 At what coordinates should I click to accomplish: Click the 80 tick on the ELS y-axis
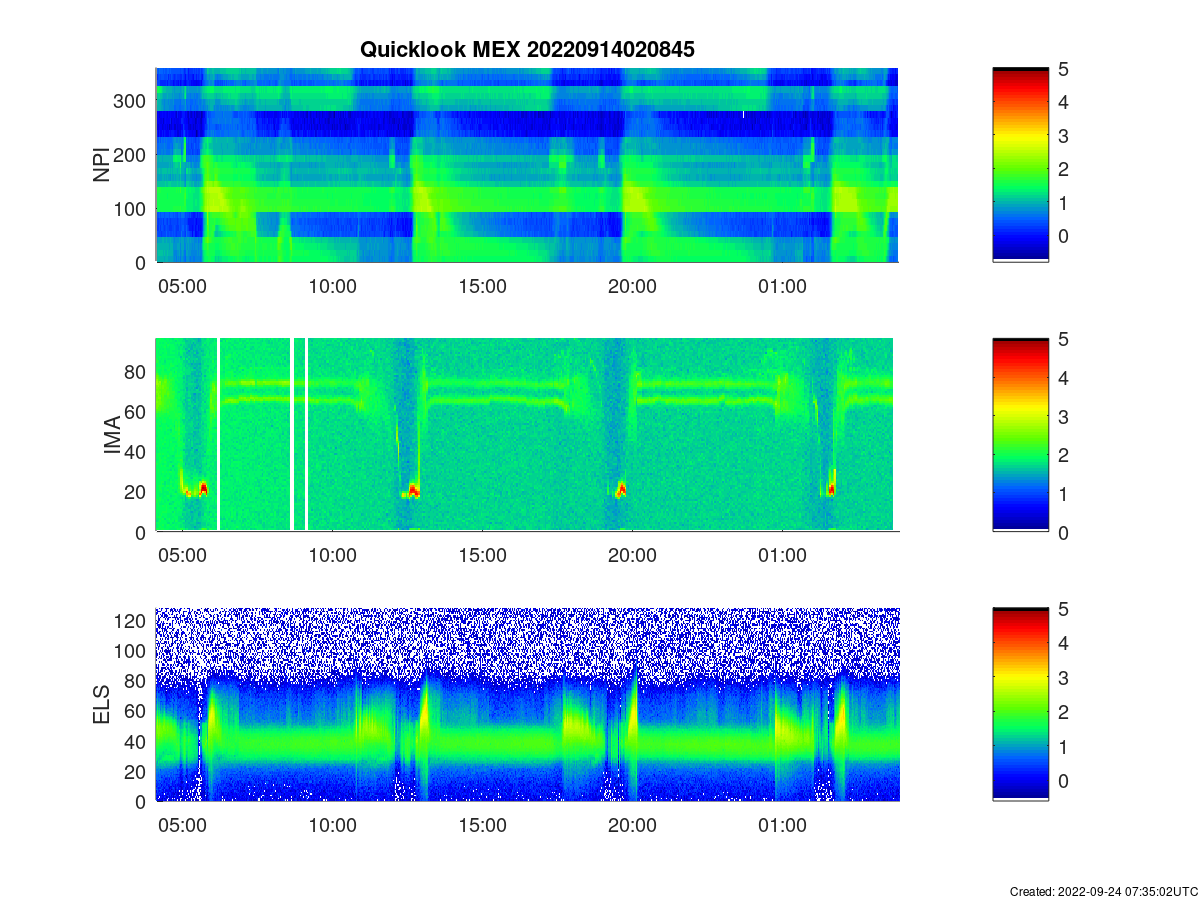coord(137,681)
